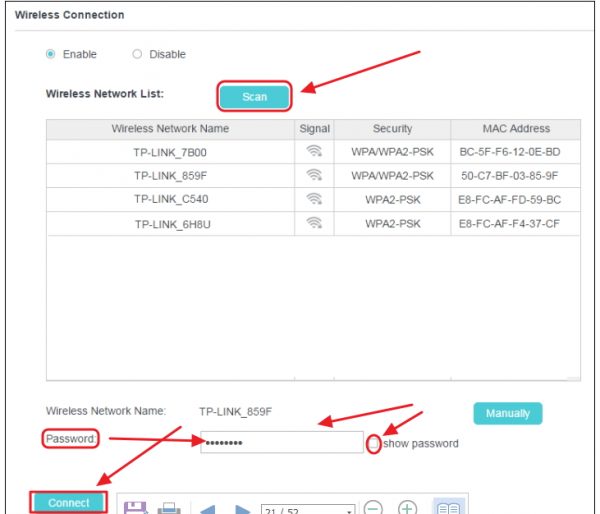Image resolution: width=600 pixels, height=514 pixels.
Task: Click the Wireless Network Name column header
Action: click(170, 129)
